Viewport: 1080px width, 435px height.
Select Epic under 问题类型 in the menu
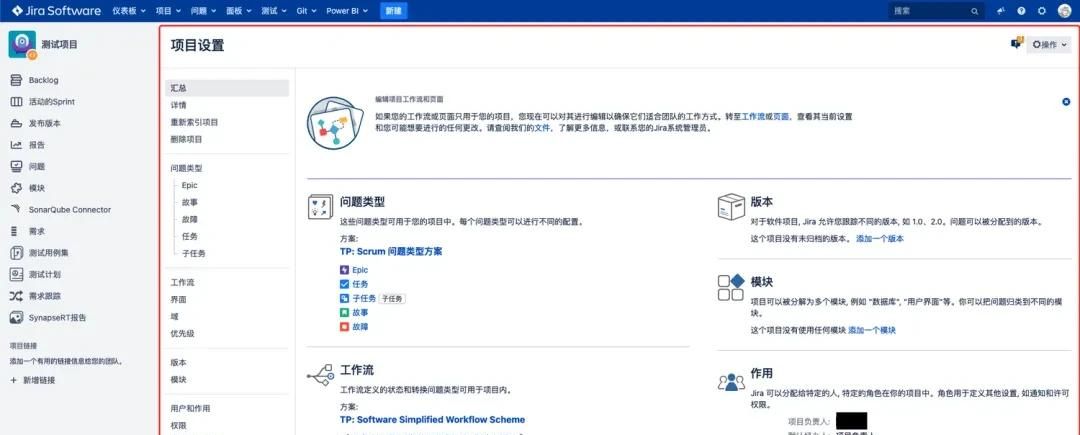[189, 185]
